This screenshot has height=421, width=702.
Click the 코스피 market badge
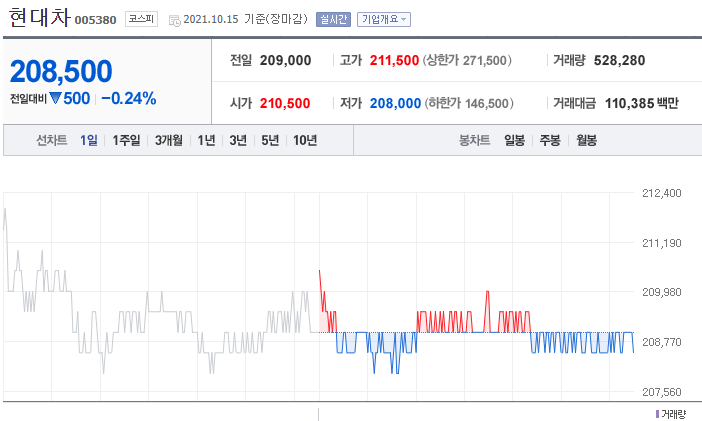coord(141,19)
